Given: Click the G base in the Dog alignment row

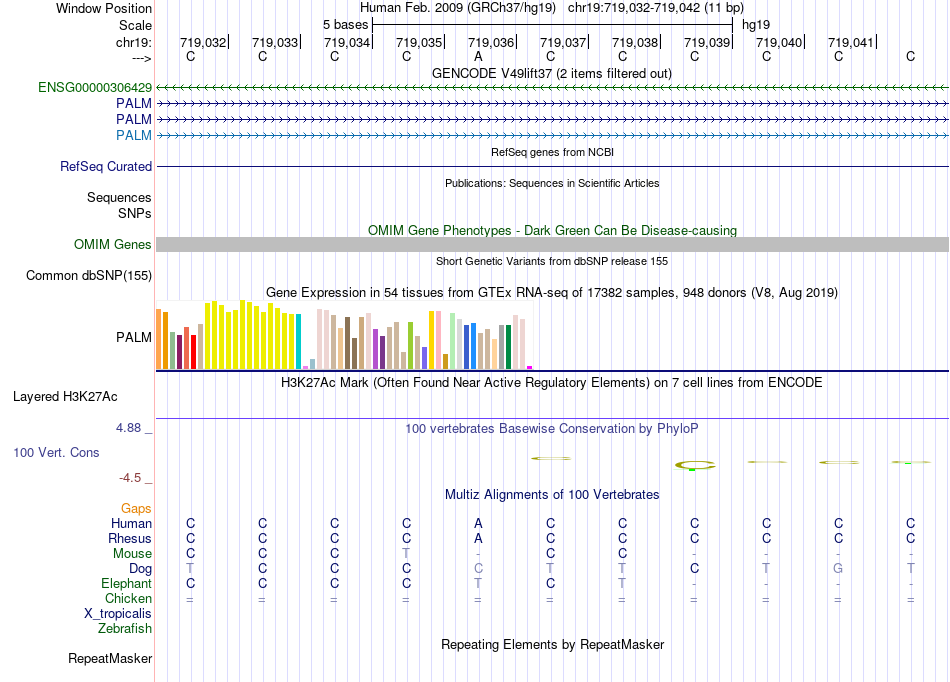Looking at the screenshot, I should tap(838, 568).
